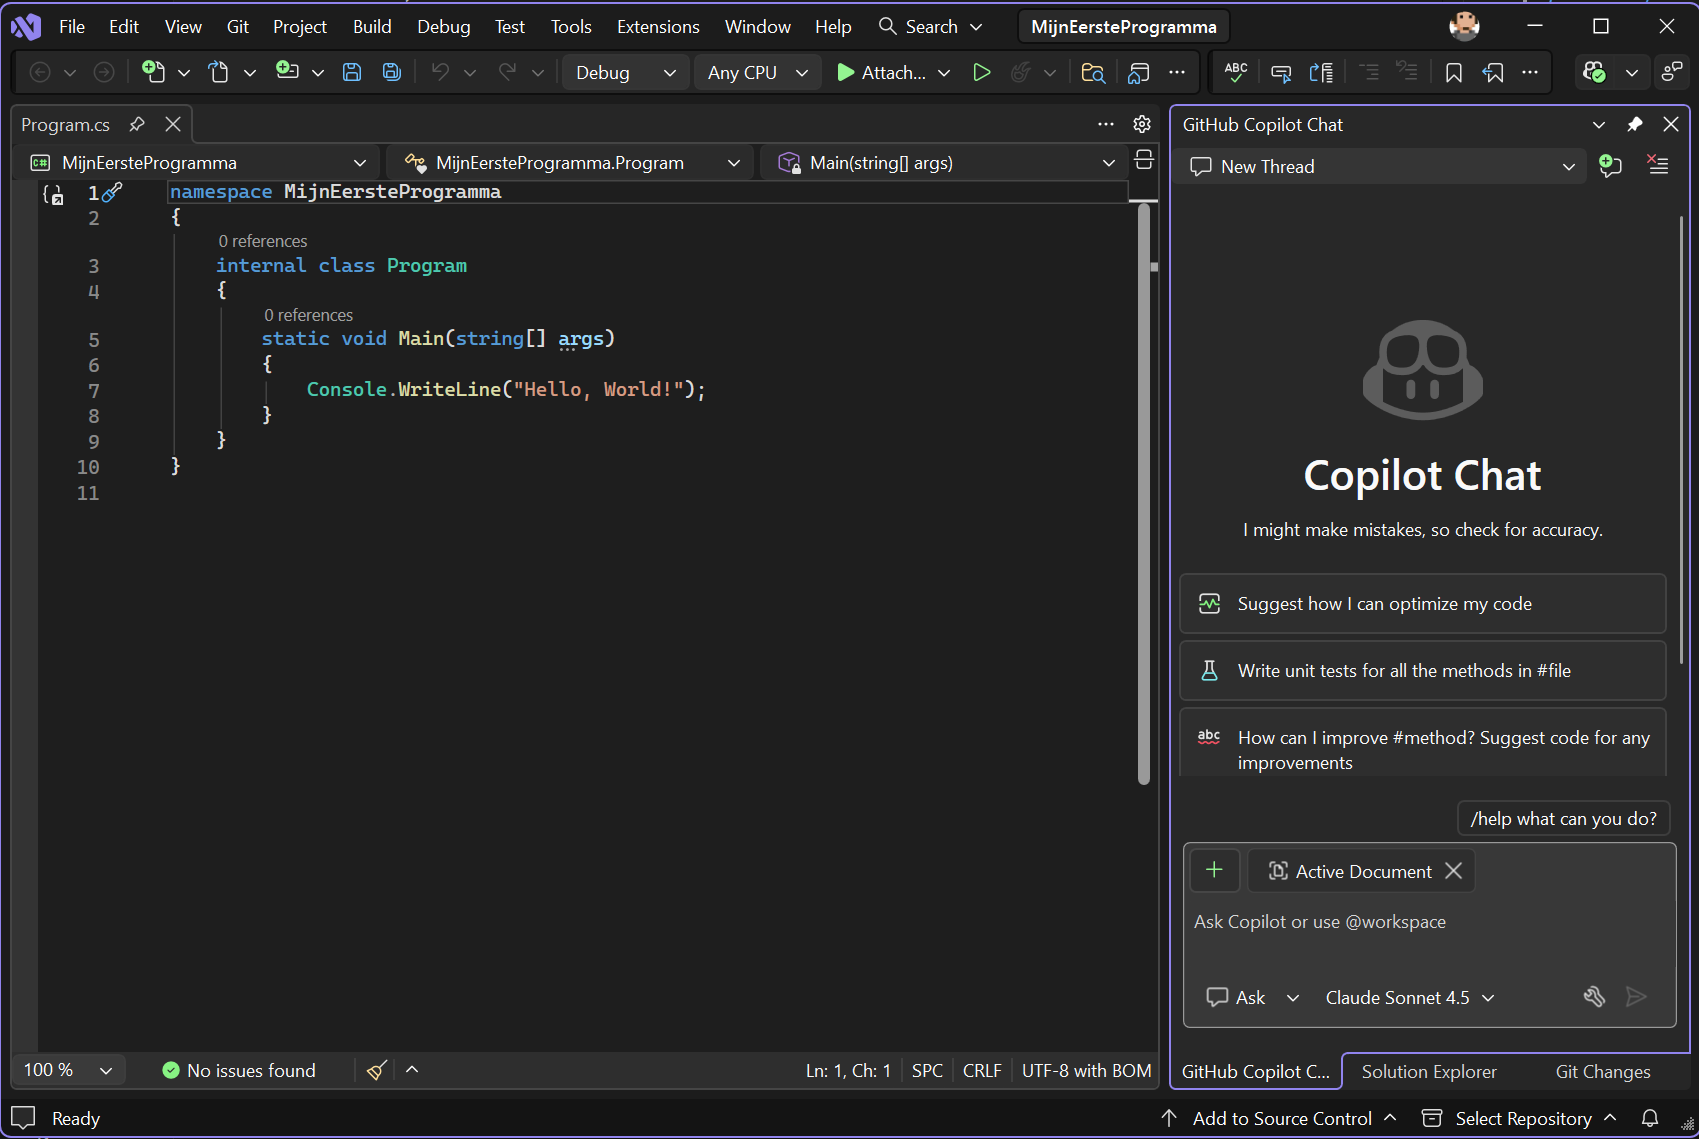Screen dimensions: 1699x1139
Task: Click the GitHub Copilot status icon in toolbar
Action: pyautogui.click(x=1594, y=72)
